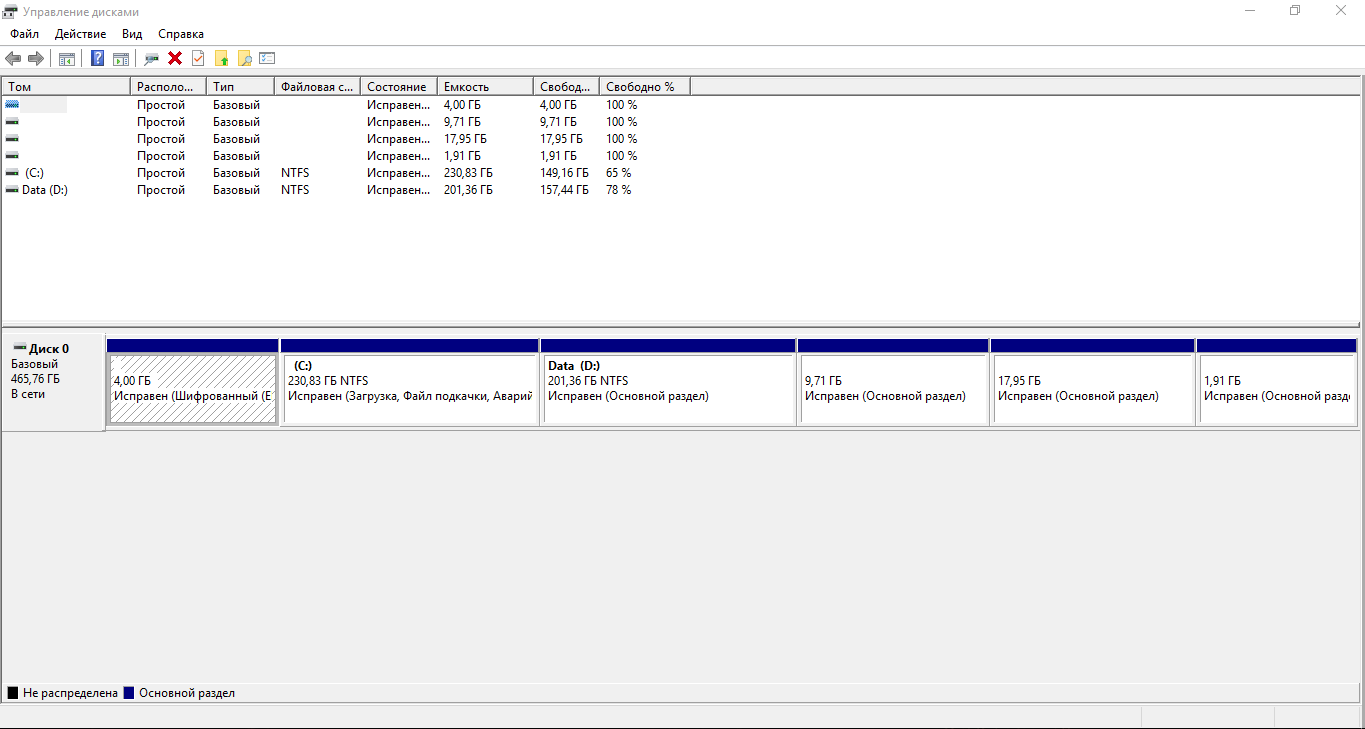Select the 17,95 ГБ partition block
This screenshot has width=1365, height=729.
pos(1091,389)
